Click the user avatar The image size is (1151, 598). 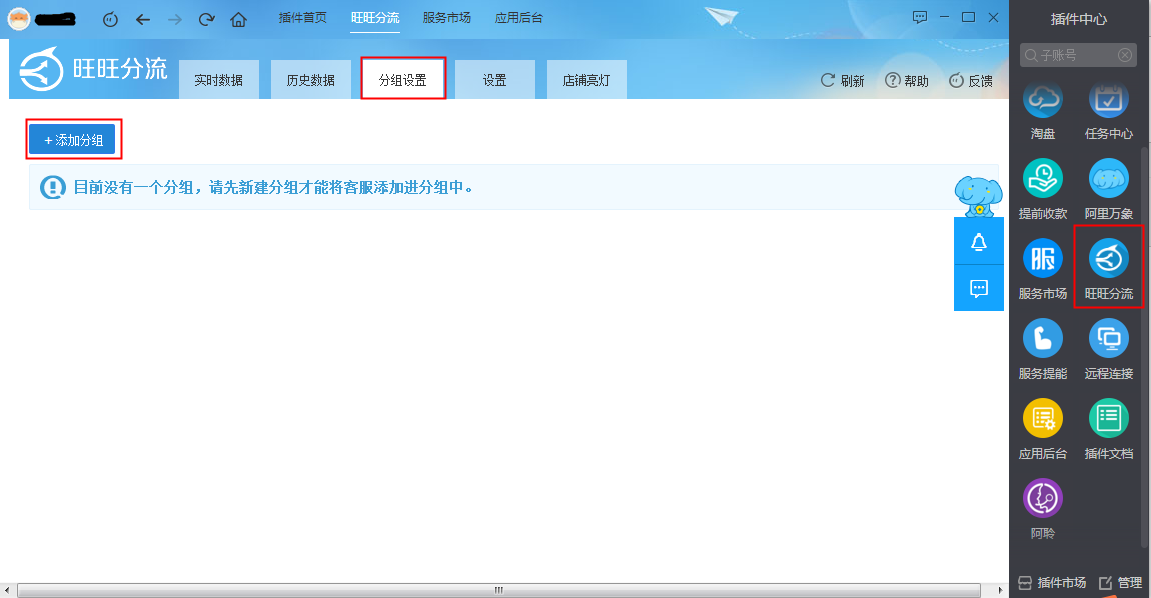point(18,19)
